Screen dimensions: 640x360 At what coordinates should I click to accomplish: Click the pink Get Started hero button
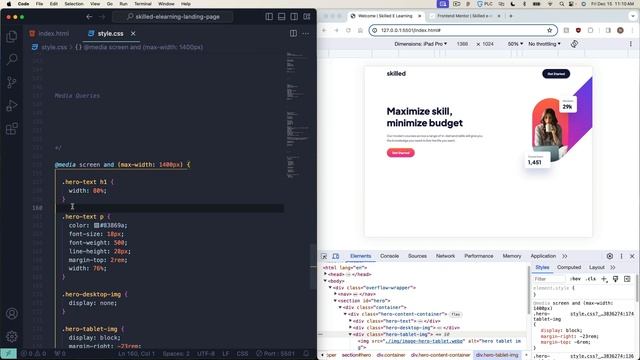[400, 153]
